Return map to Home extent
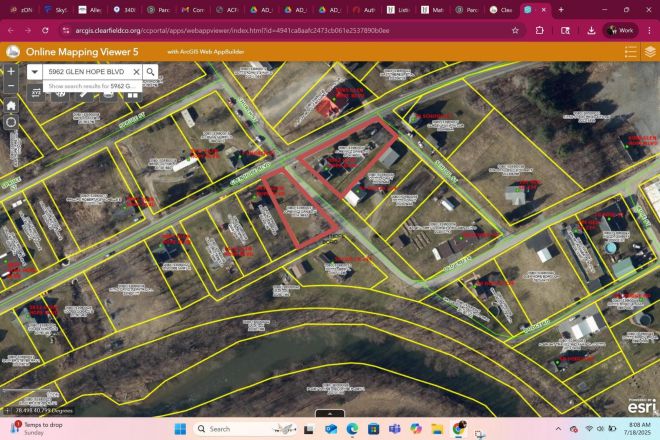 [11, 104]
